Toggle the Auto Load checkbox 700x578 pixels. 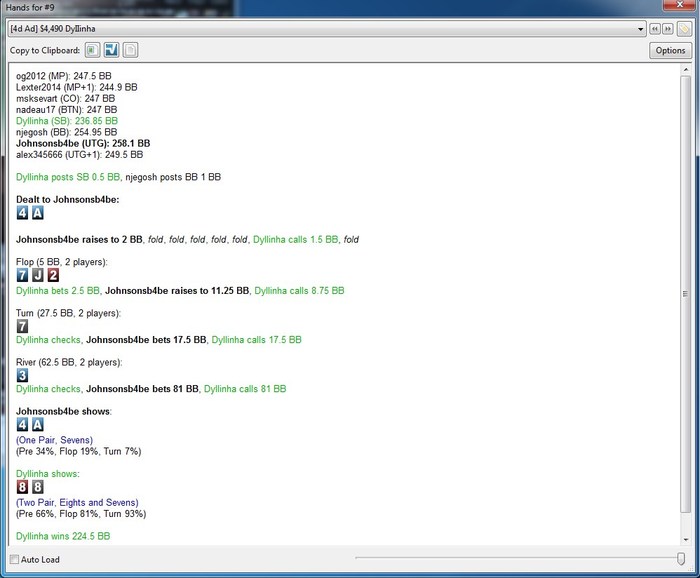[x=15, y=559]
